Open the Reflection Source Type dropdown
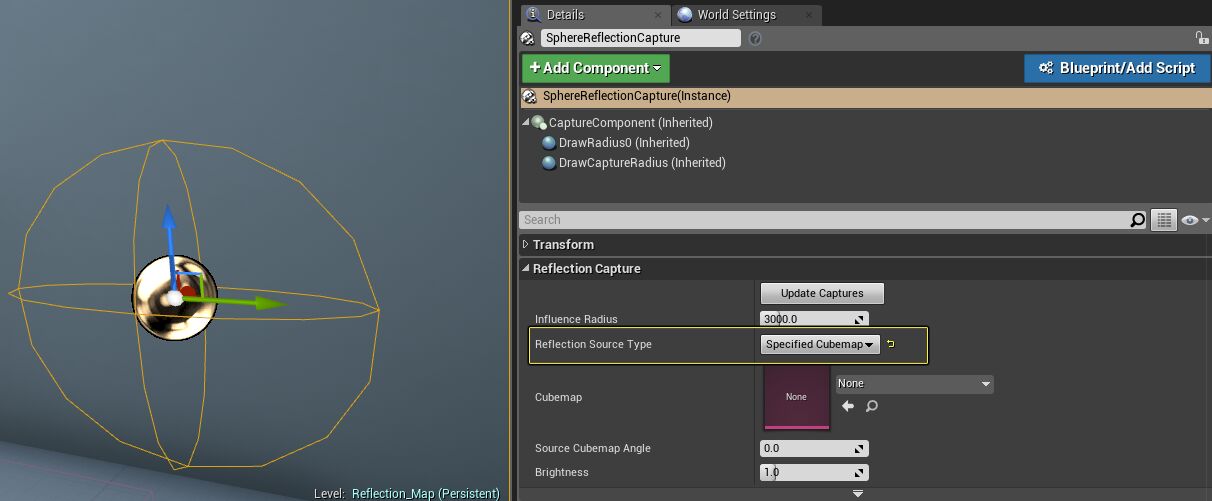Image resolution: width=1212 pixels, height=501 pixels. click(820, 344)
